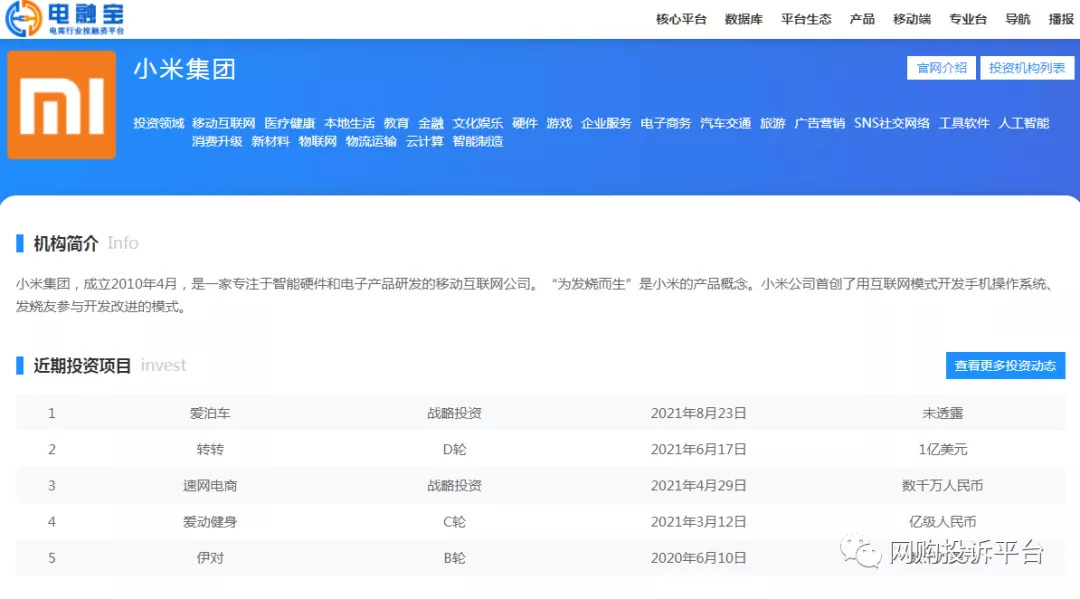Open the 数据库 menu
1080x599 pixels.
(x=743, y=19)
